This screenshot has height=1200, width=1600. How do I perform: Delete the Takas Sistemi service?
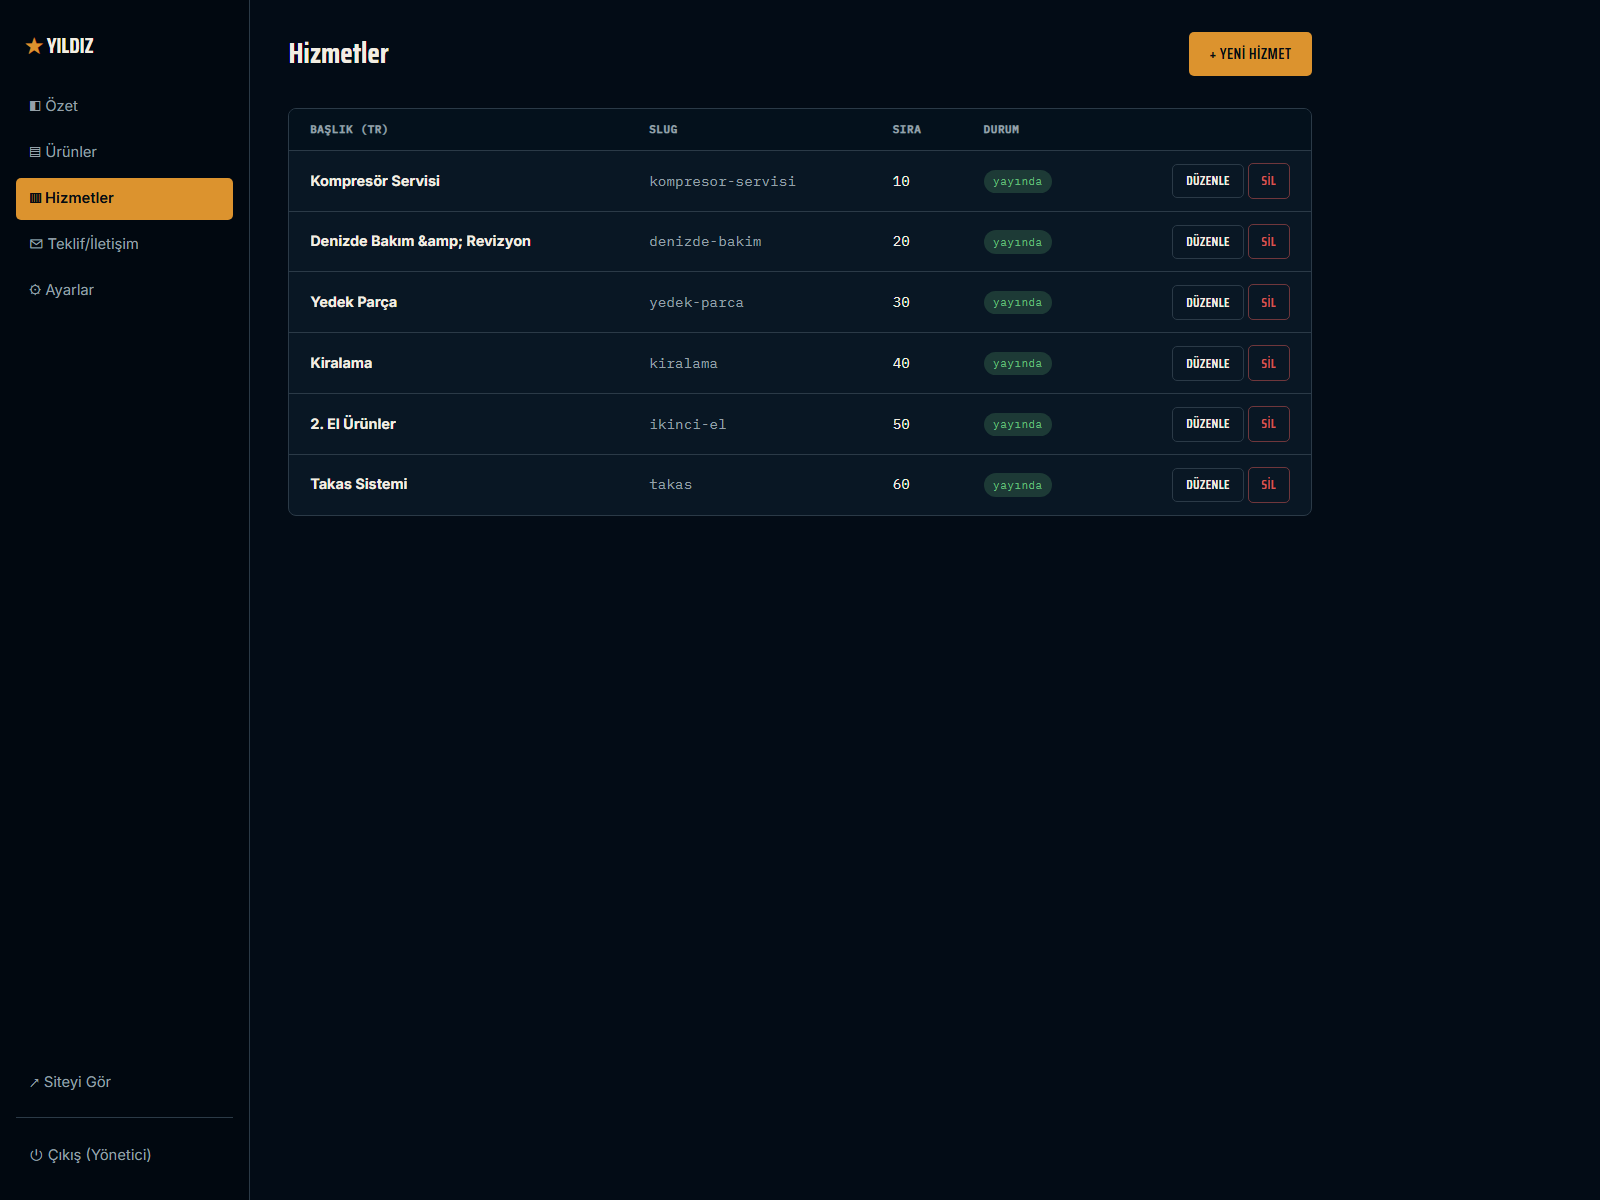tap(1268, 485)
